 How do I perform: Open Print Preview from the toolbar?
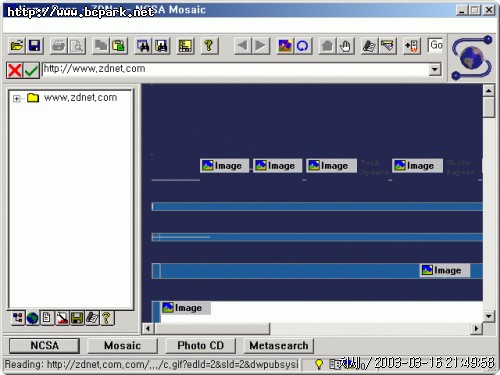tap(77, 46)
